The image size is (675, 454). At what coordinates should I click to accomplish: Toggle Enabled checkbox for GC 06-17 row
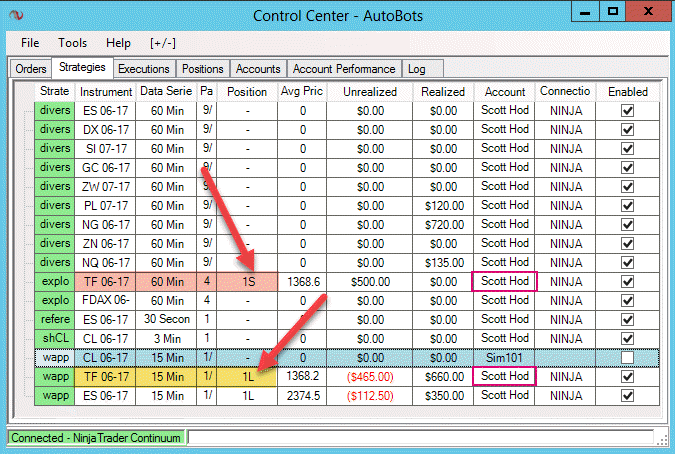tap(627, 168)
